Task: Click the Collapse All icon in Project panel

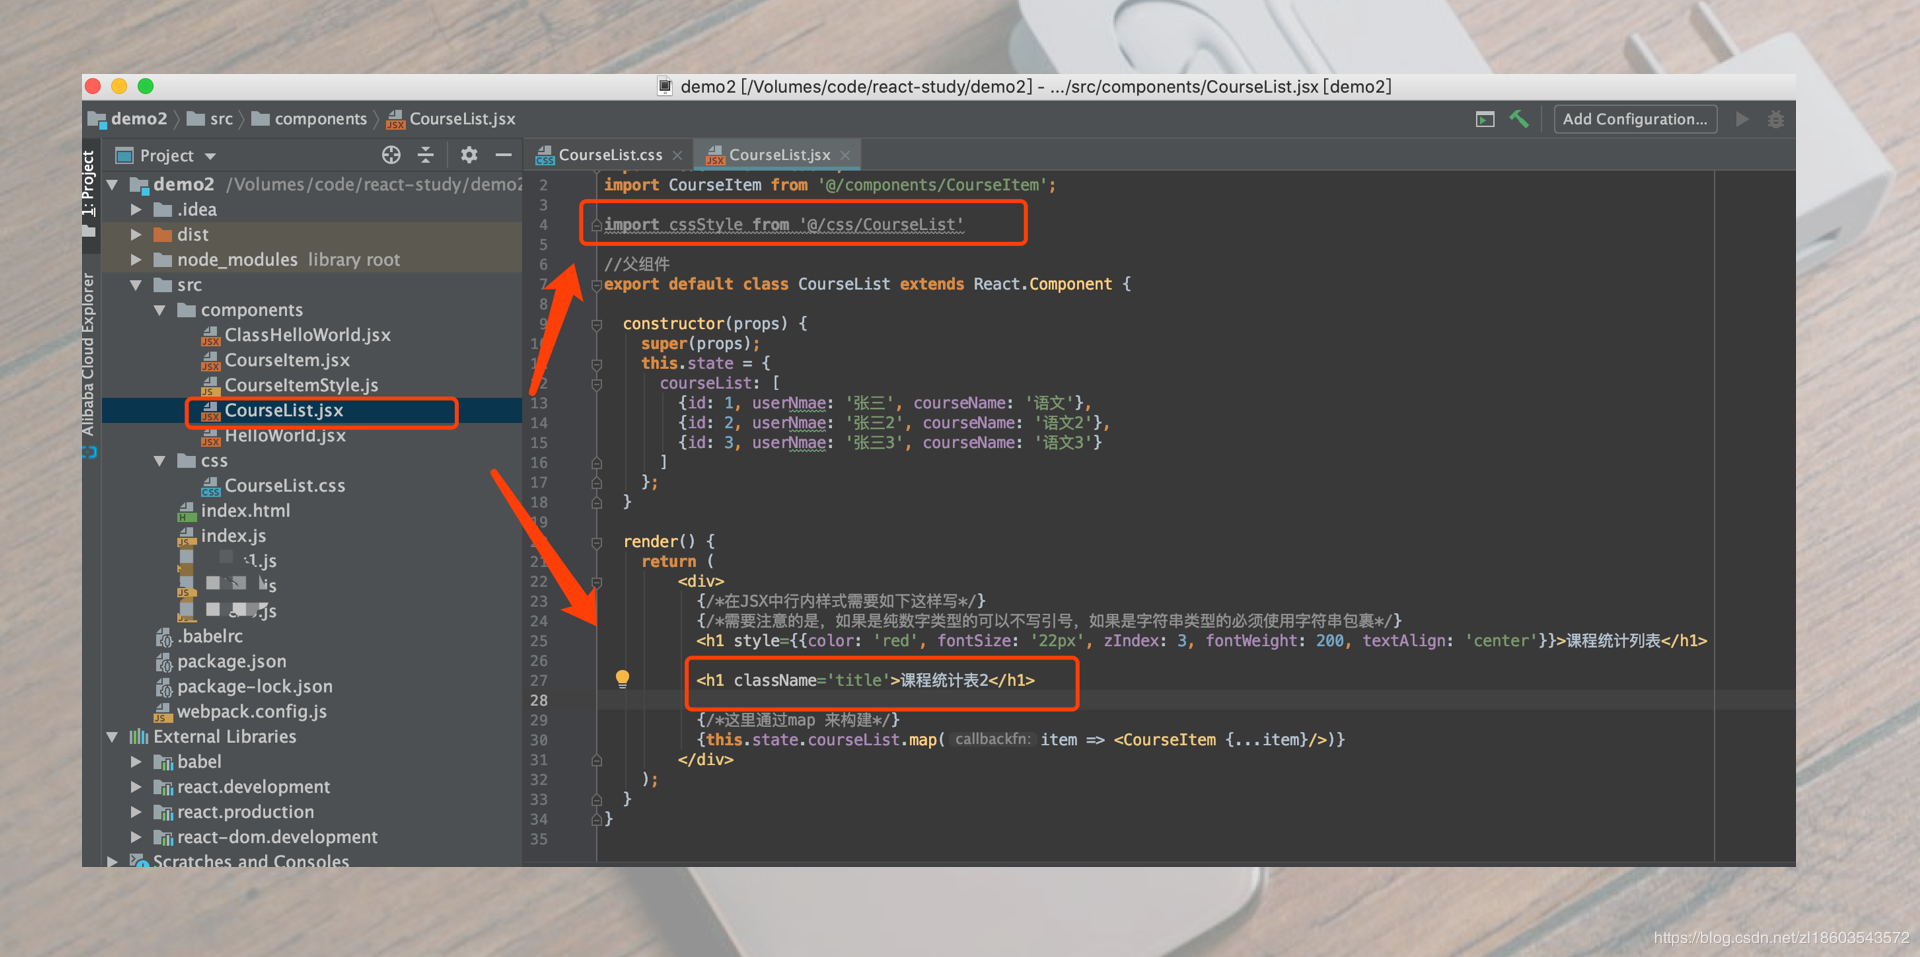Action: coord(426,155)
